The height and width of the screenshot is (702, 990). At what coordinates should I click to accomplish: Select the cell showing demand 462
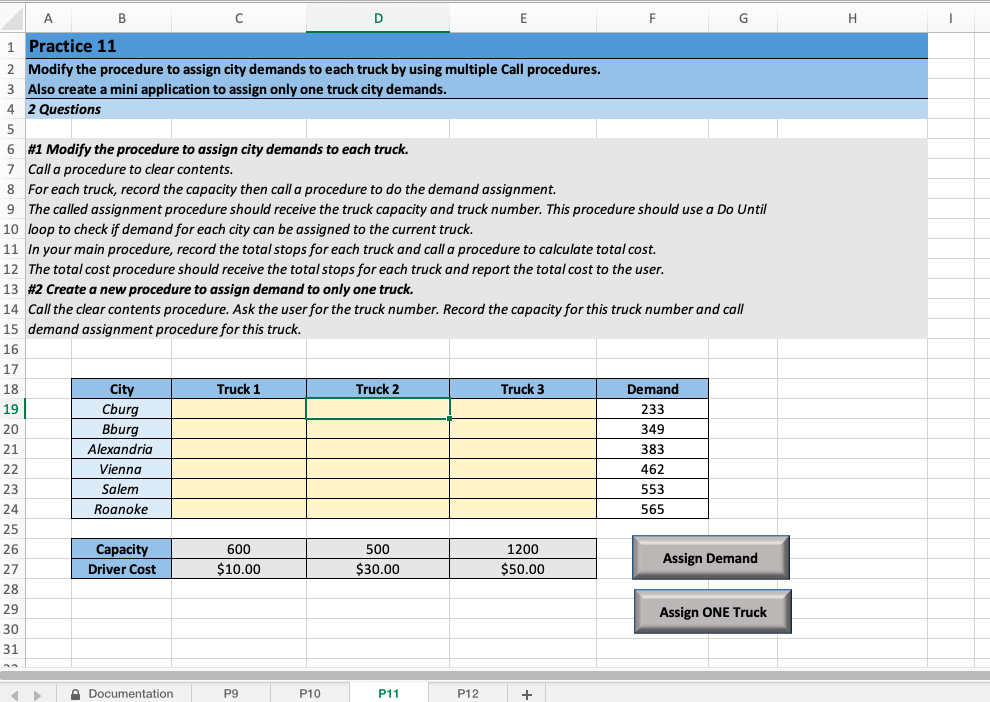[x=652, y=468]
